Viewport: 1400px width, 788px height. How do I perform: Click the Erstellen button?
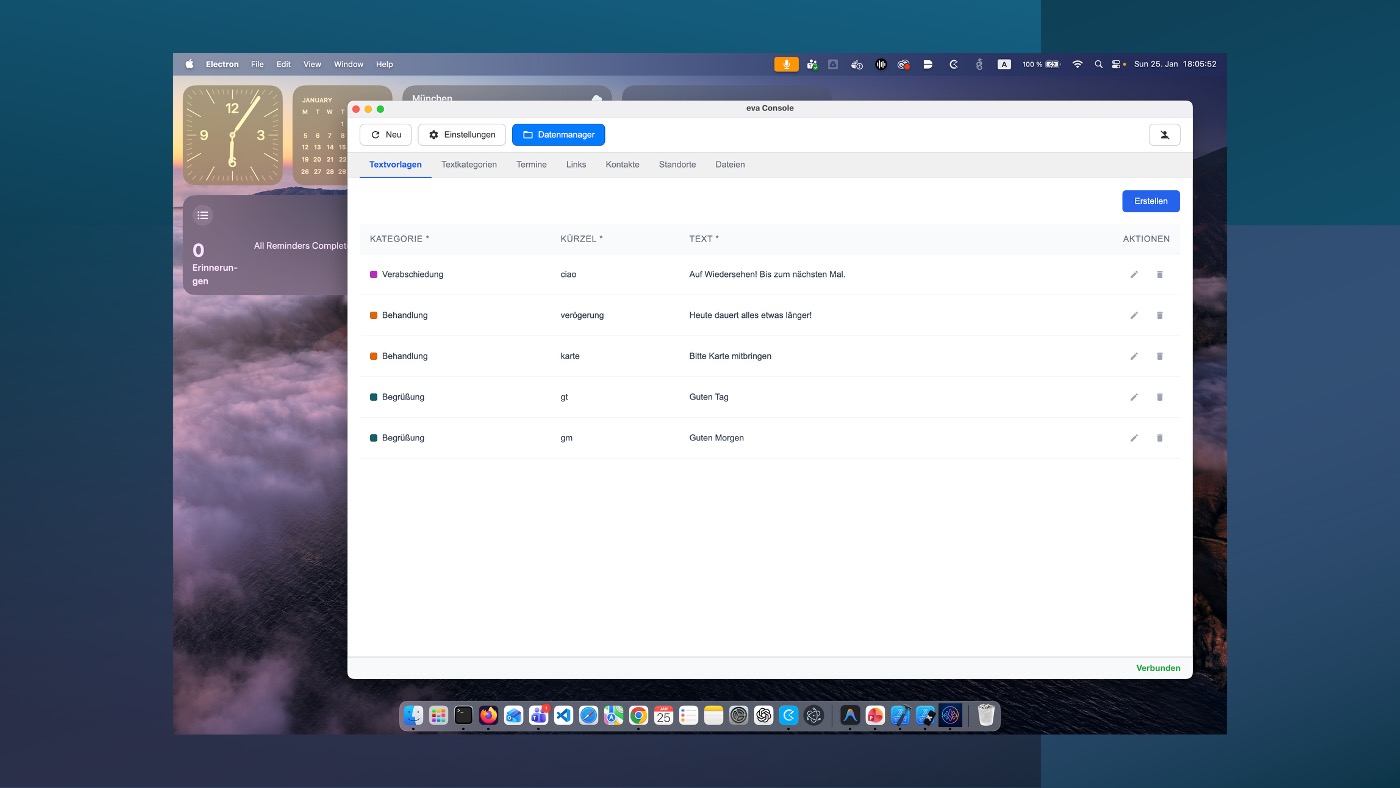(1150, 201)
